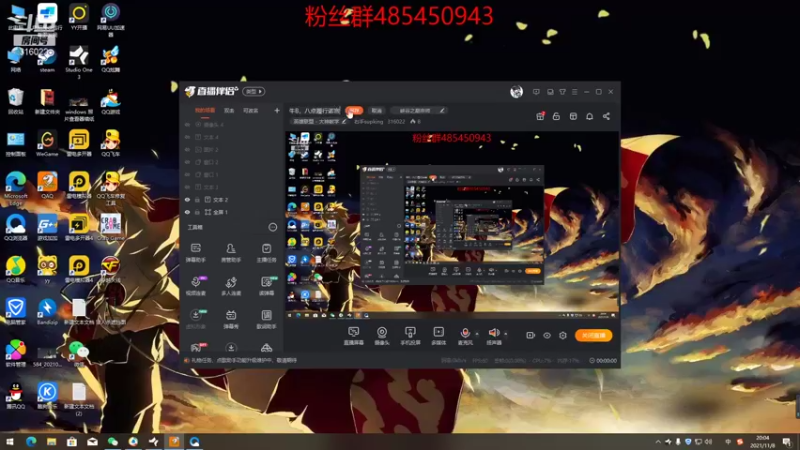Show the hidden 摄像头 4 layer

tap(187, 125)
